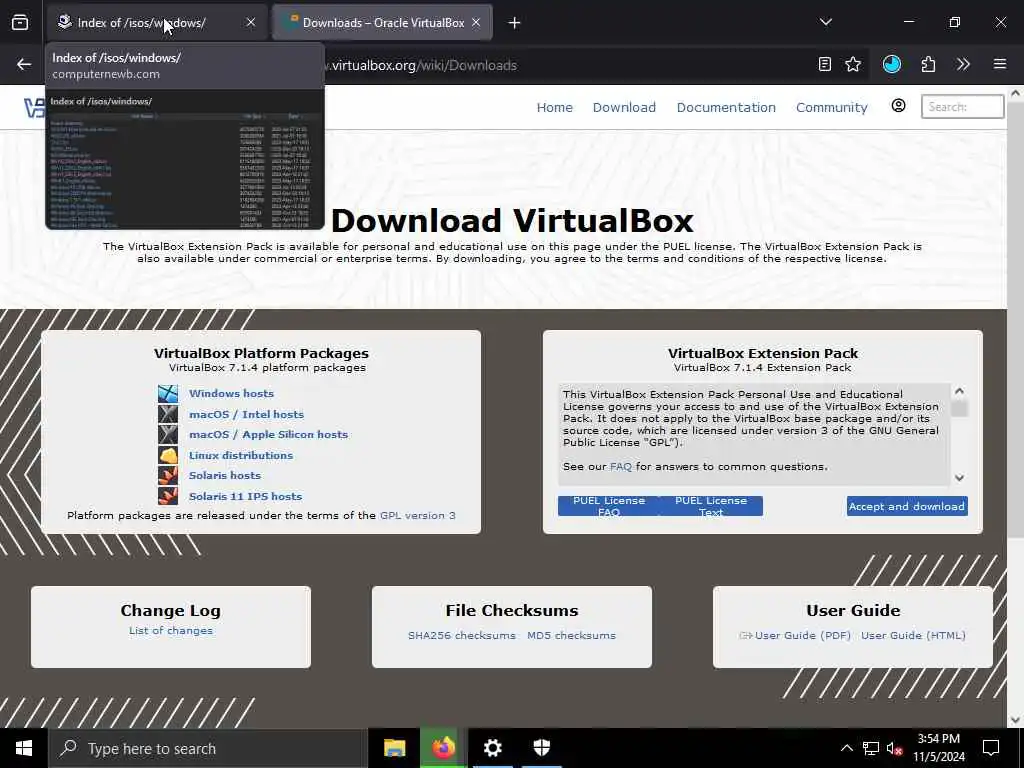Open SHA256 checksums link
The image size is (1024, 768).
462,635
